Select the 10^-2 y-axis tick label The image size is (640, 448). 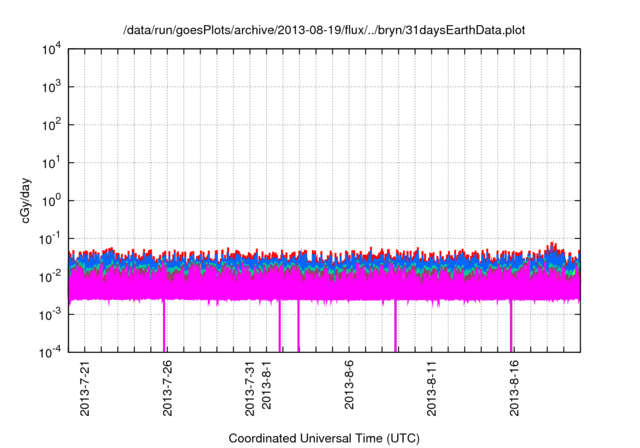pyautogui.click(x=49, y=277)
